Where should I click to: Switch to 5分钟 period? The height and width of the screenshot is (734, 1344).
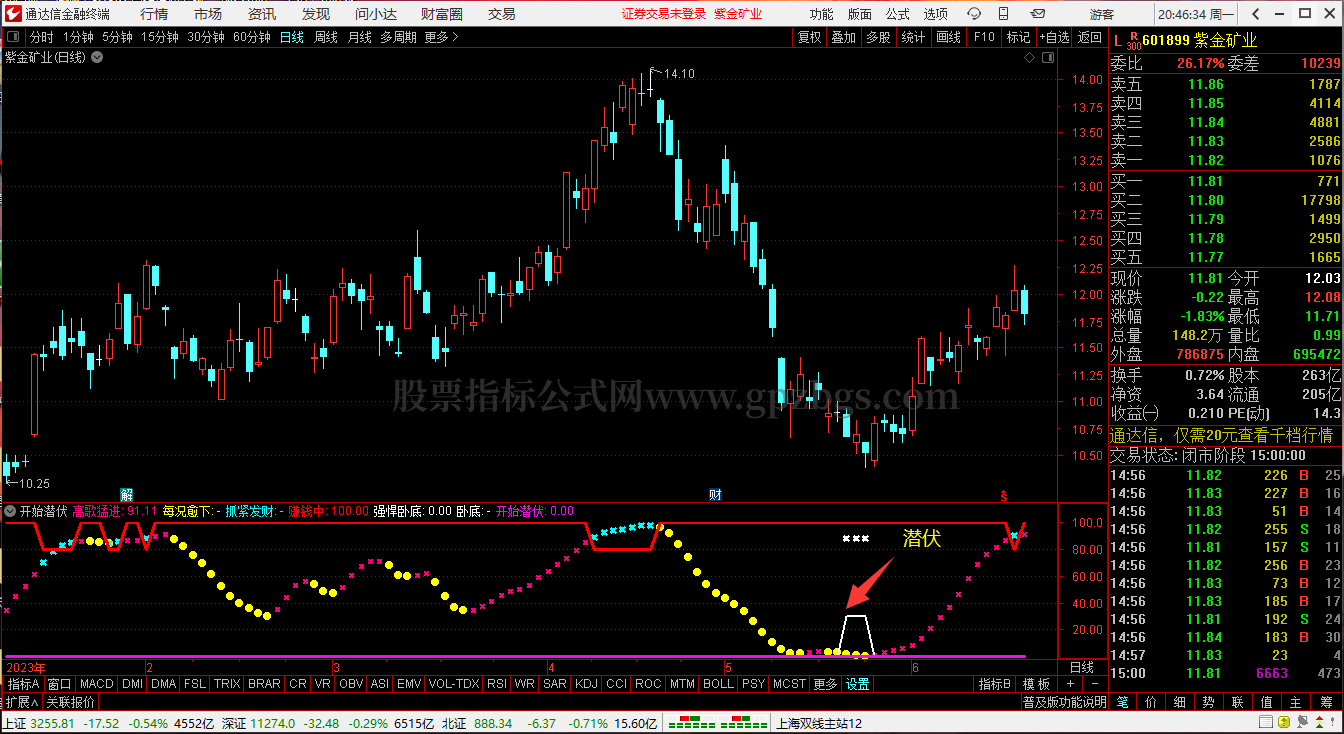tap(117, 37)
